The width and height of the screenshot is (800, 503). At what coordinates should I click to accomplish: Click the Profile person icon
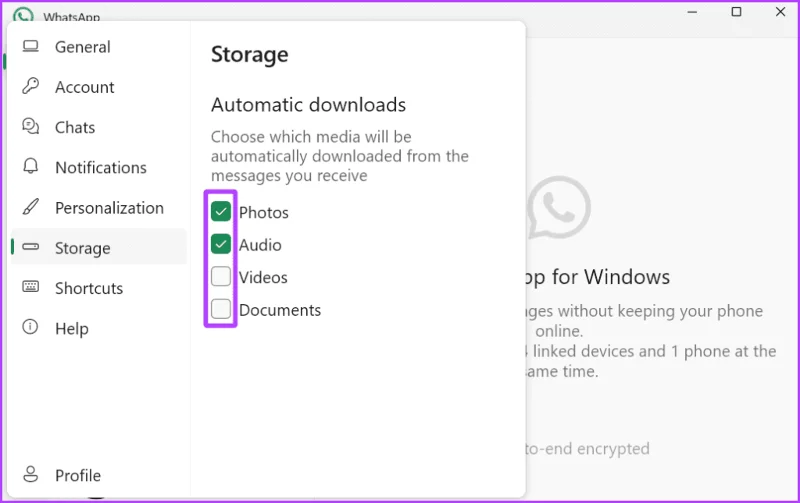pyautogui.click(x=31, y=474)
